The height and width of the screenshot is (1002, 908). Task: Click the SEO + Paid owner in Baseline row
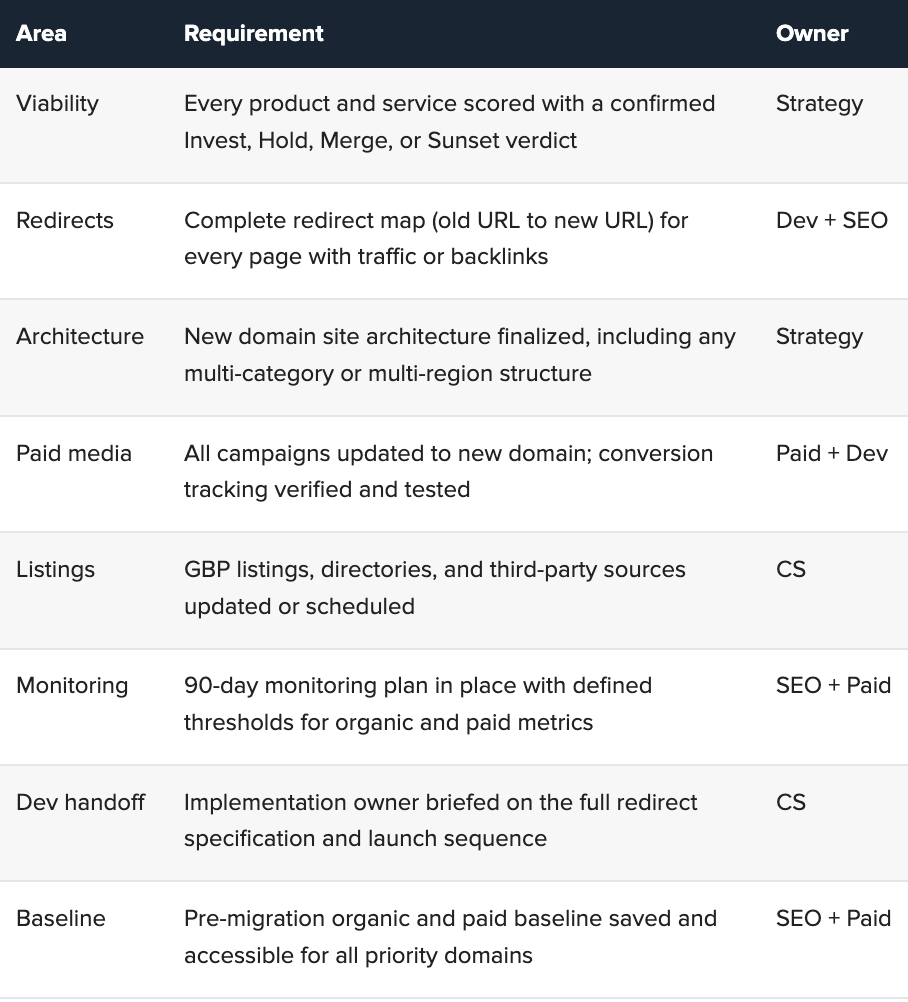(833, 919)
